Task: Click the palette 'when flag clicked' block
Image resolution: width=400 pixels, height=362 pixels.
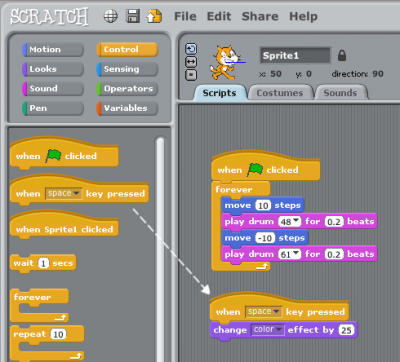Action: pyautogui.click(x=64, y=153)
